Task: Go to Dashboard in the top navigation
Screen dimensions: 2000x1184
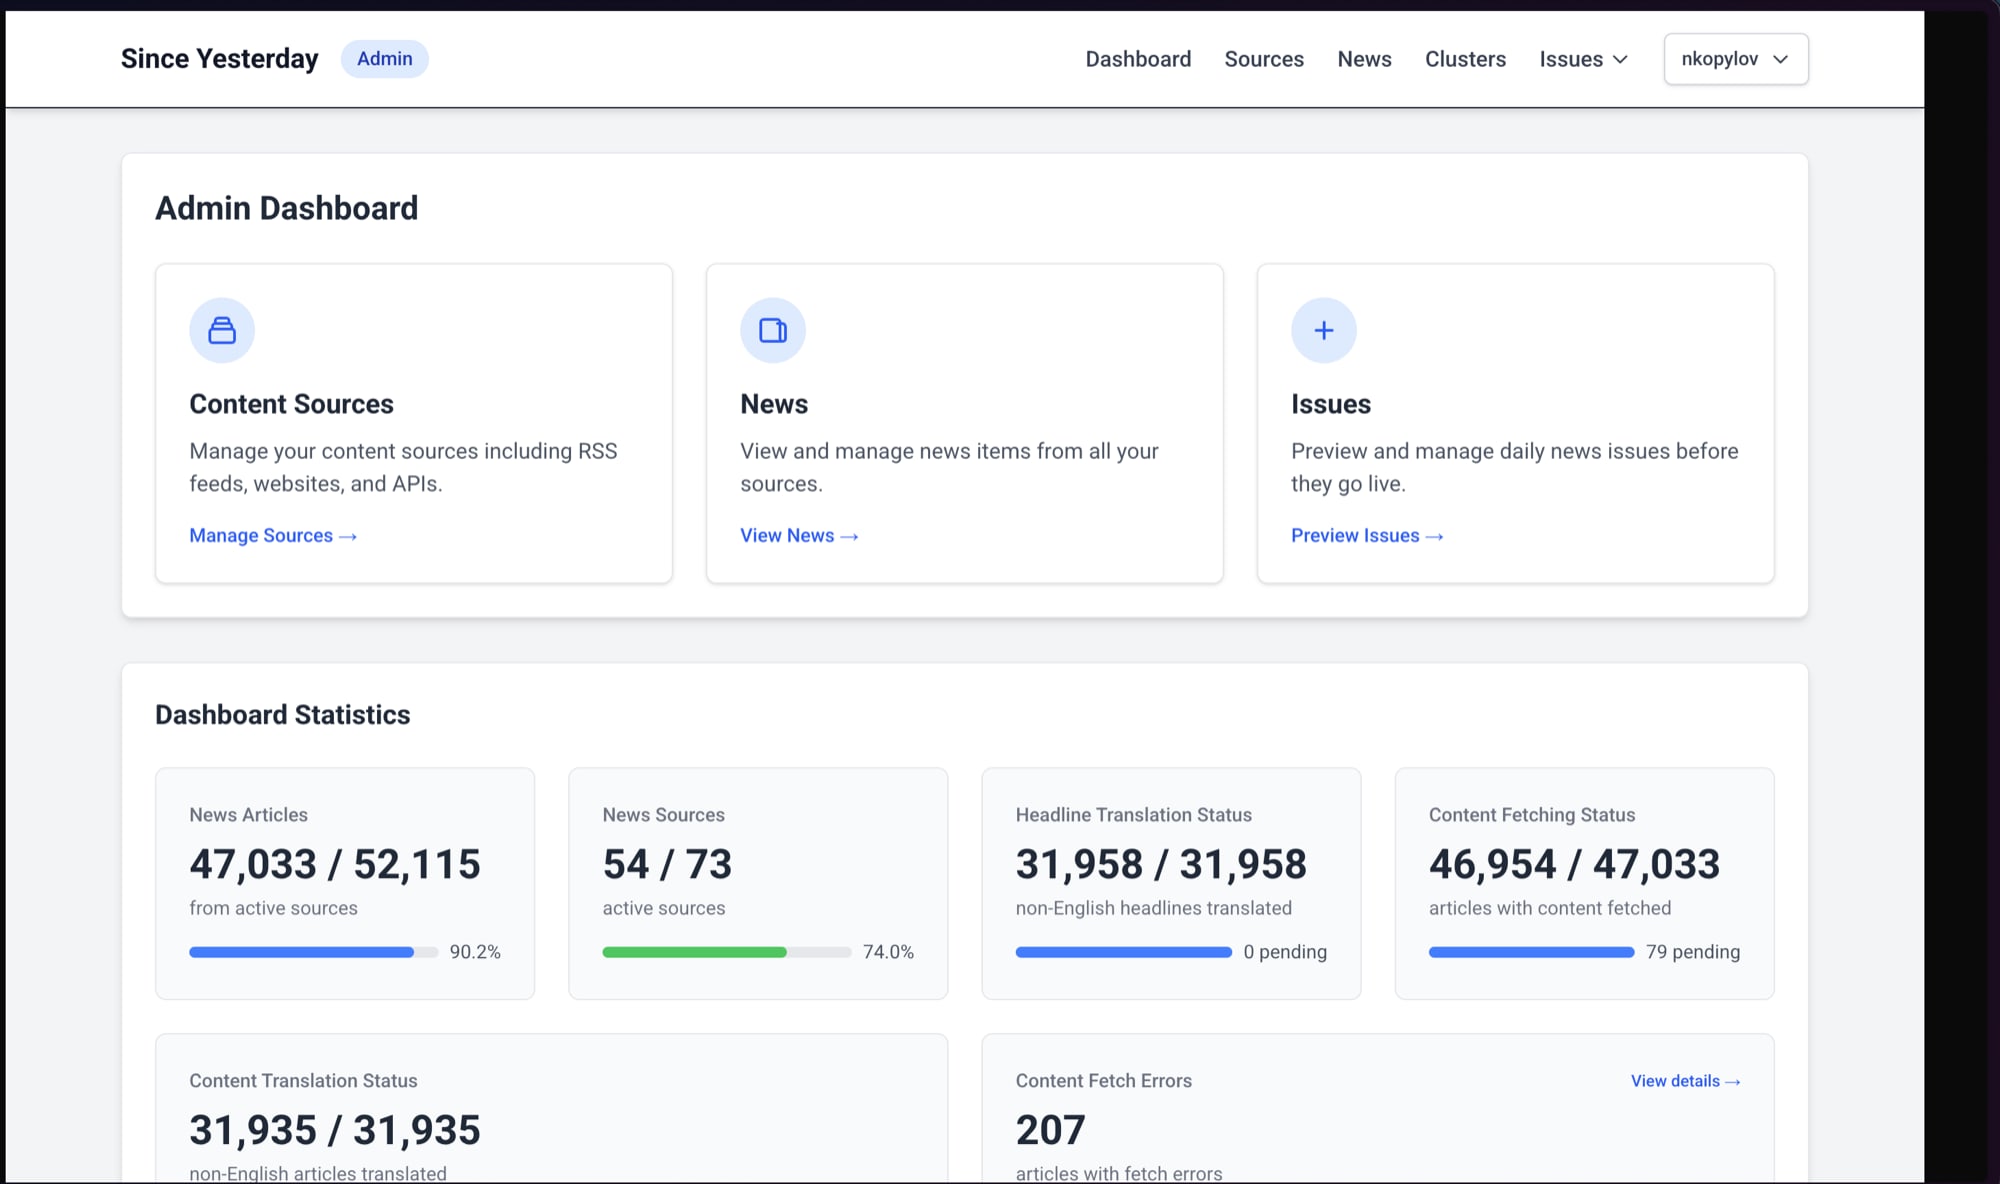Action: click(1138, 59)
